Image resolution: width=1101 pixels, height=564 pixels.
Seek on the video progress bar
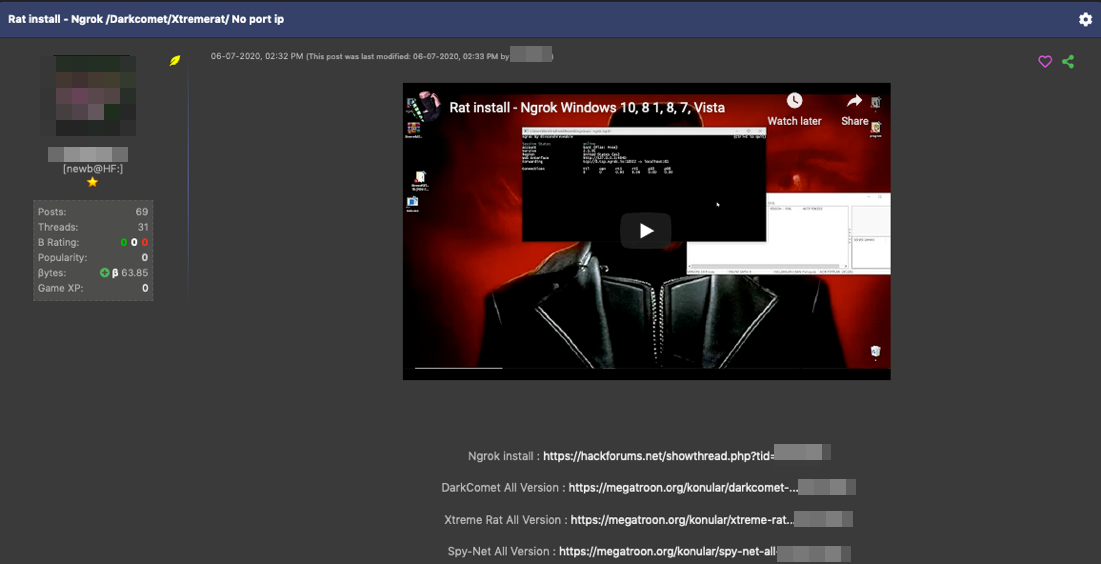(646, 368)
